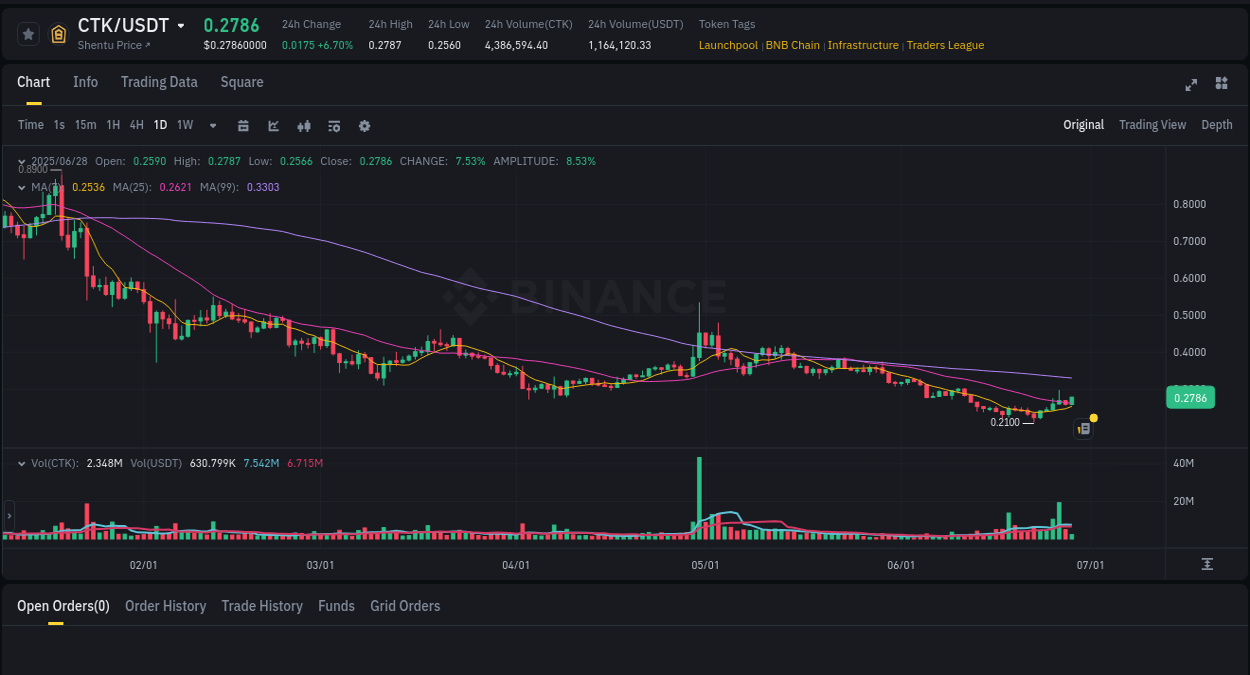
Task: Open the technical indicators candle icon
Action: tap(303, 125)
